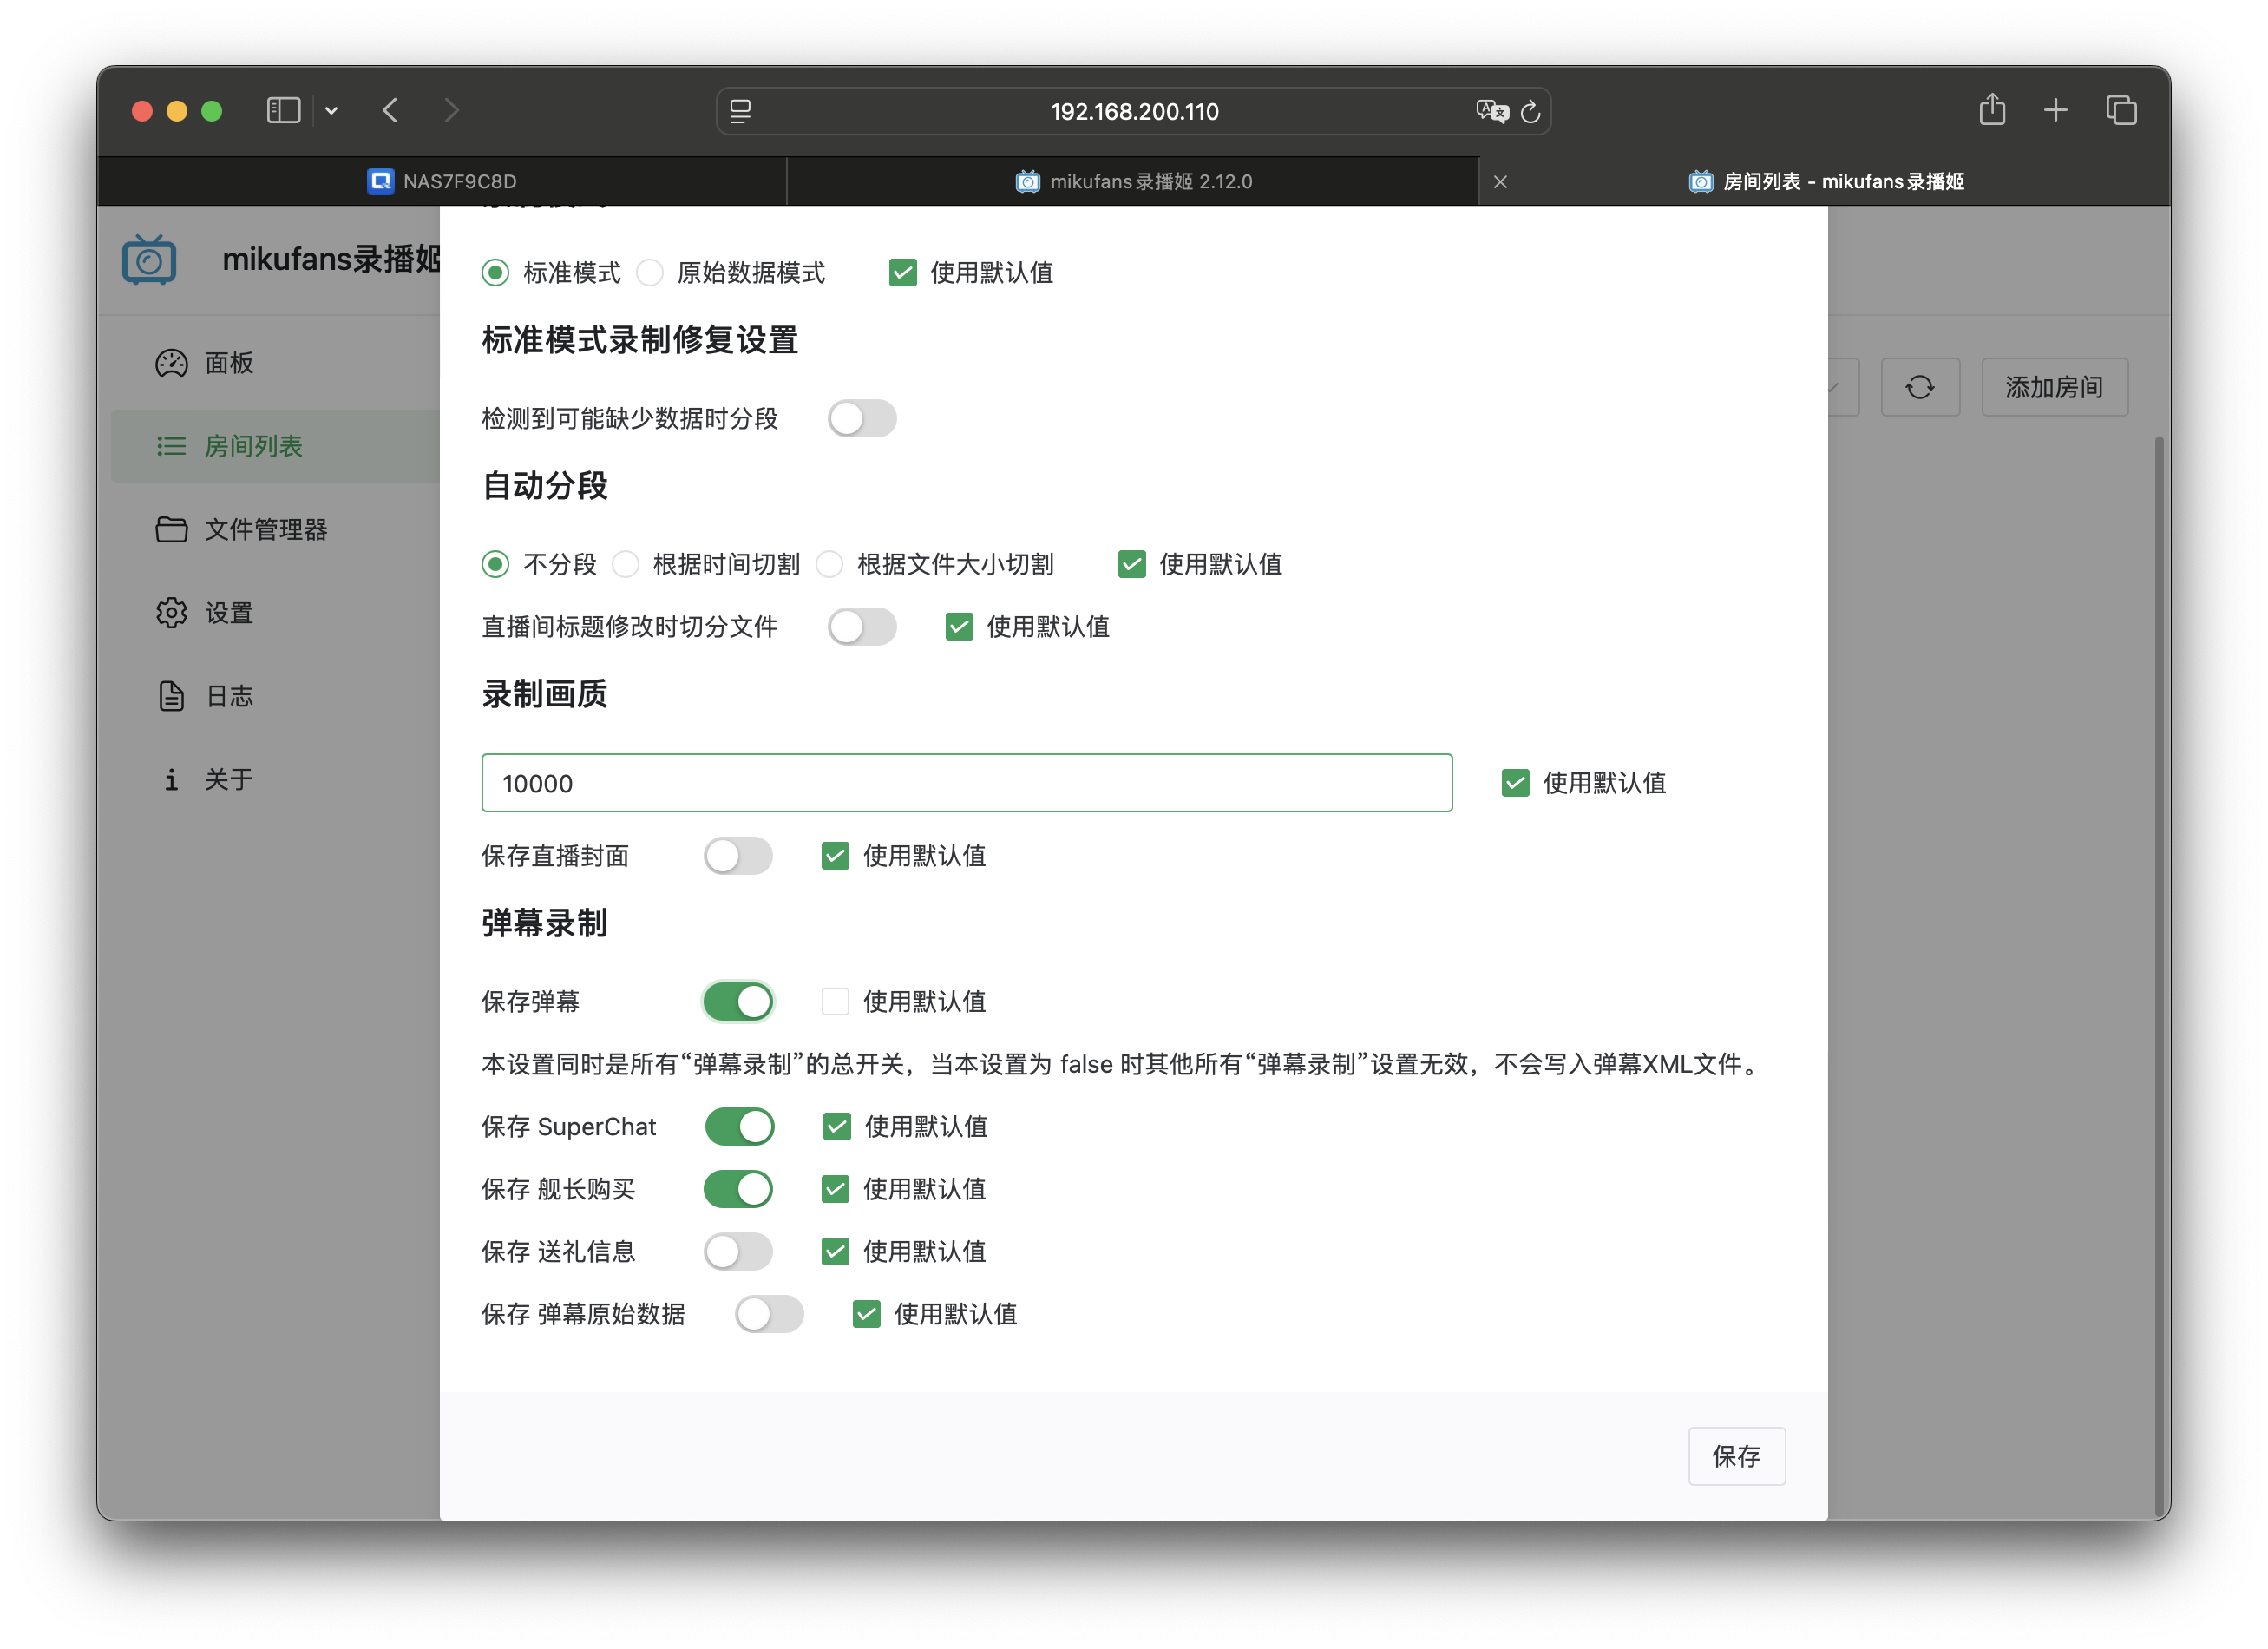Viewport: 2268px width, 1649px height.
Task: Reload the page with refresh icon
Action: (x=1530, y=112)
